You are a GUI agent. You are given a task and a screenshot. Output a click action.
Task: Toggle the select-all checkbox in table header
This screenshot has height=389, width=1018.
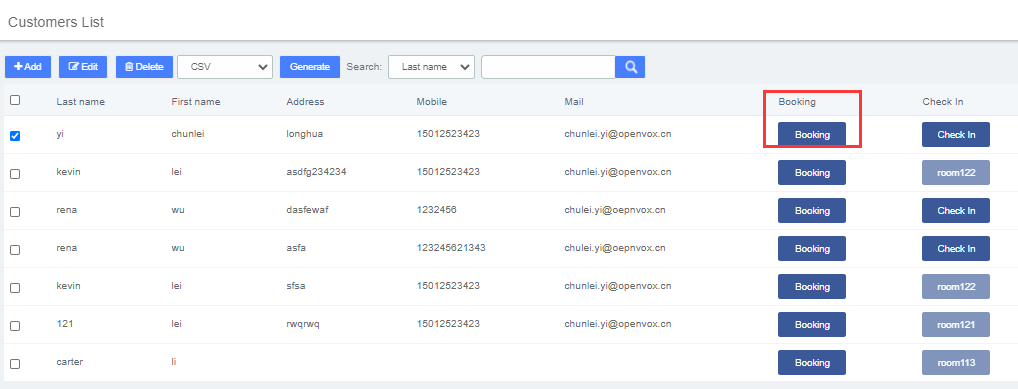point(16,100)
